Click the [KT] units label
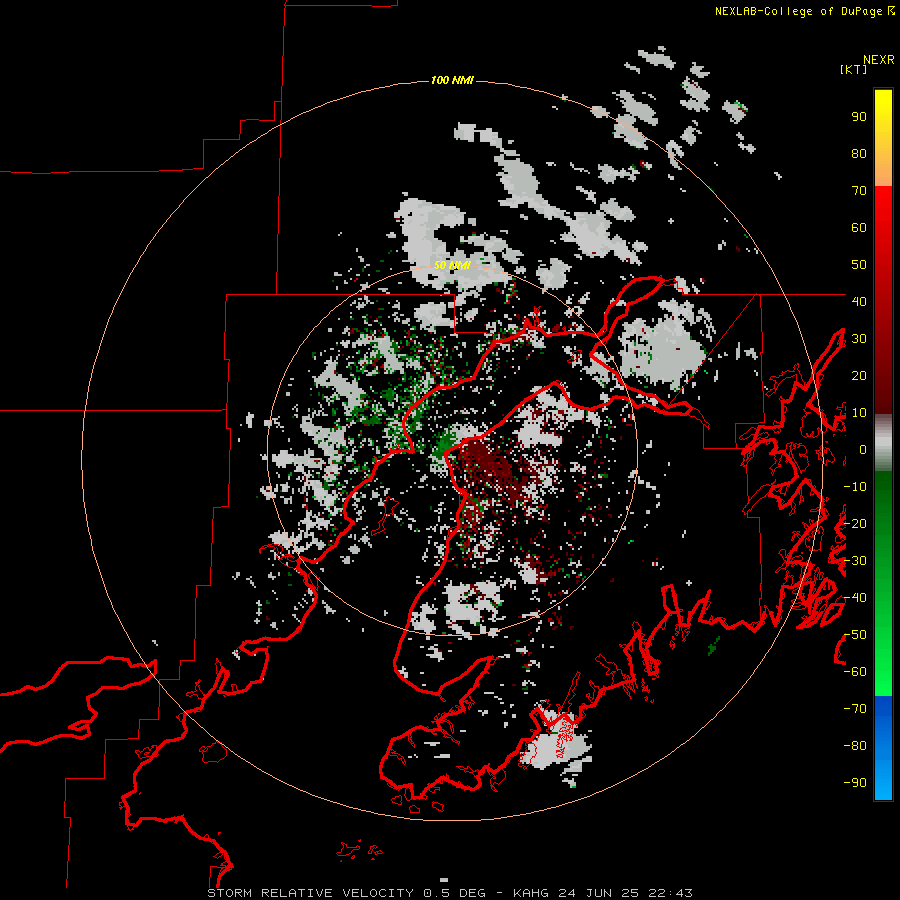Image resolution: width=900 pixels, height=900 pixels. (854, 69)
